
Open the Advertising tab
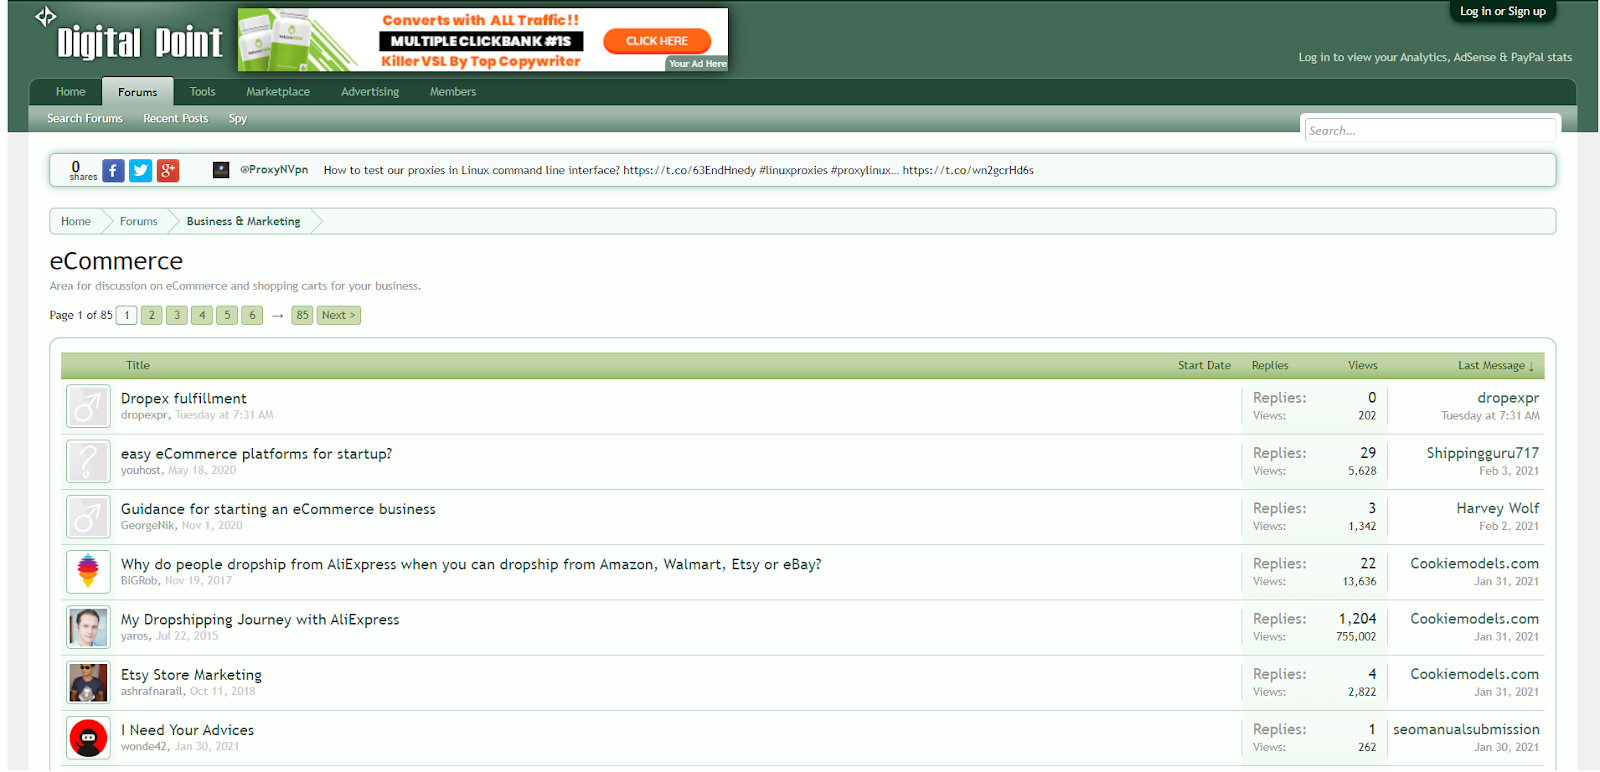point(370,92)
